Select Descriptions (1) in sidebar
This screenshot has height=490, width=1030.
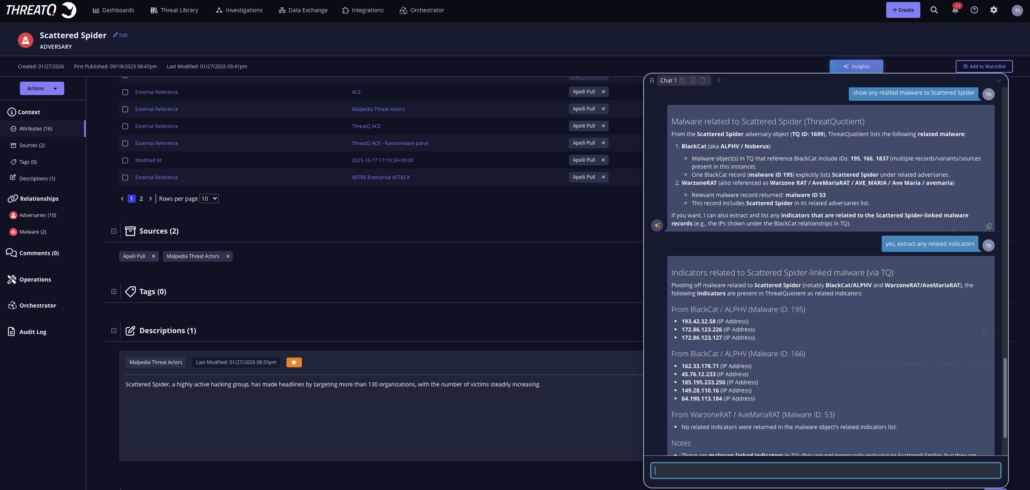[37, 178]
